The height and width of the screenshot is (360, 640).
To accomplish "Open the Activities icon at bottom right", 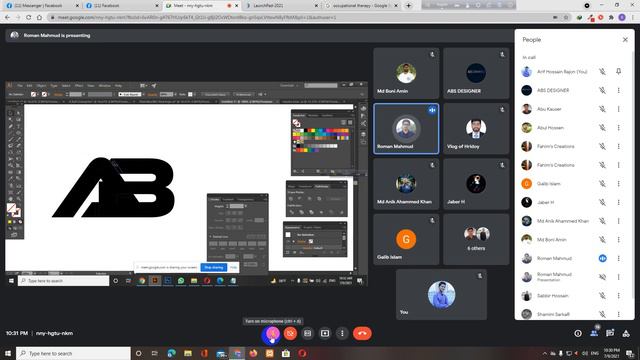I will tap(626, 333).
